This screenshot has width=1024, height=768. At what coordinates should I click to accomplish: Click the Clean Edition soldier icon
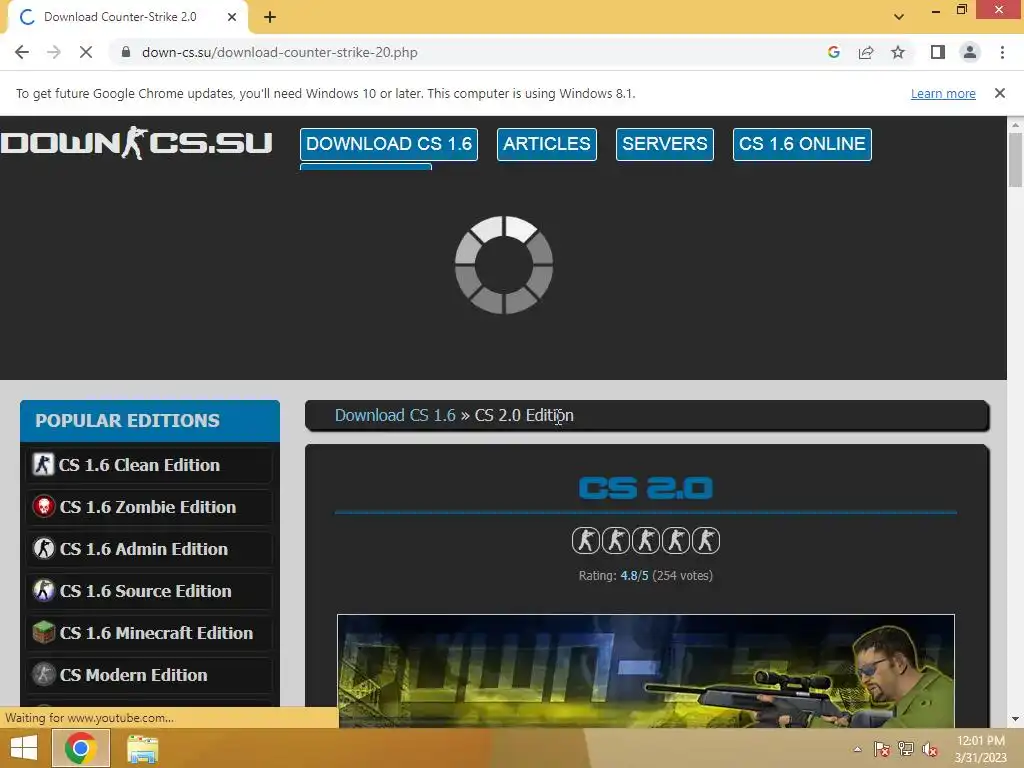[x=44, y=464]
